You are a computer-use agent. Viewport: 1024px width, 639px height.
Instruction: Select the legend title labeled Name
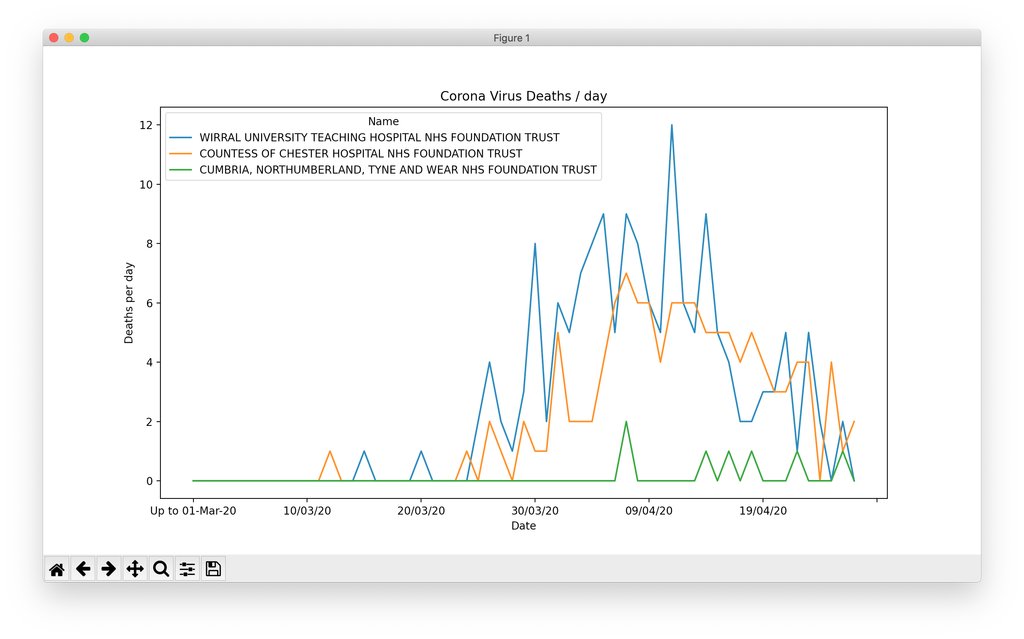click(383, 120)
